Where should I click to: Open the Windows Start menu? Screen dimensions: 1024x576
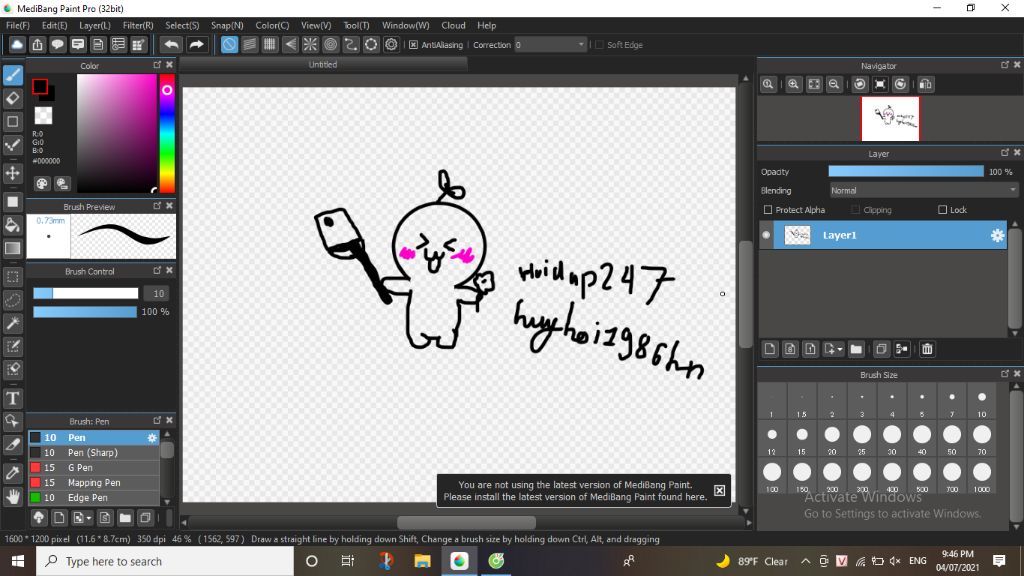tap(18, 561)
